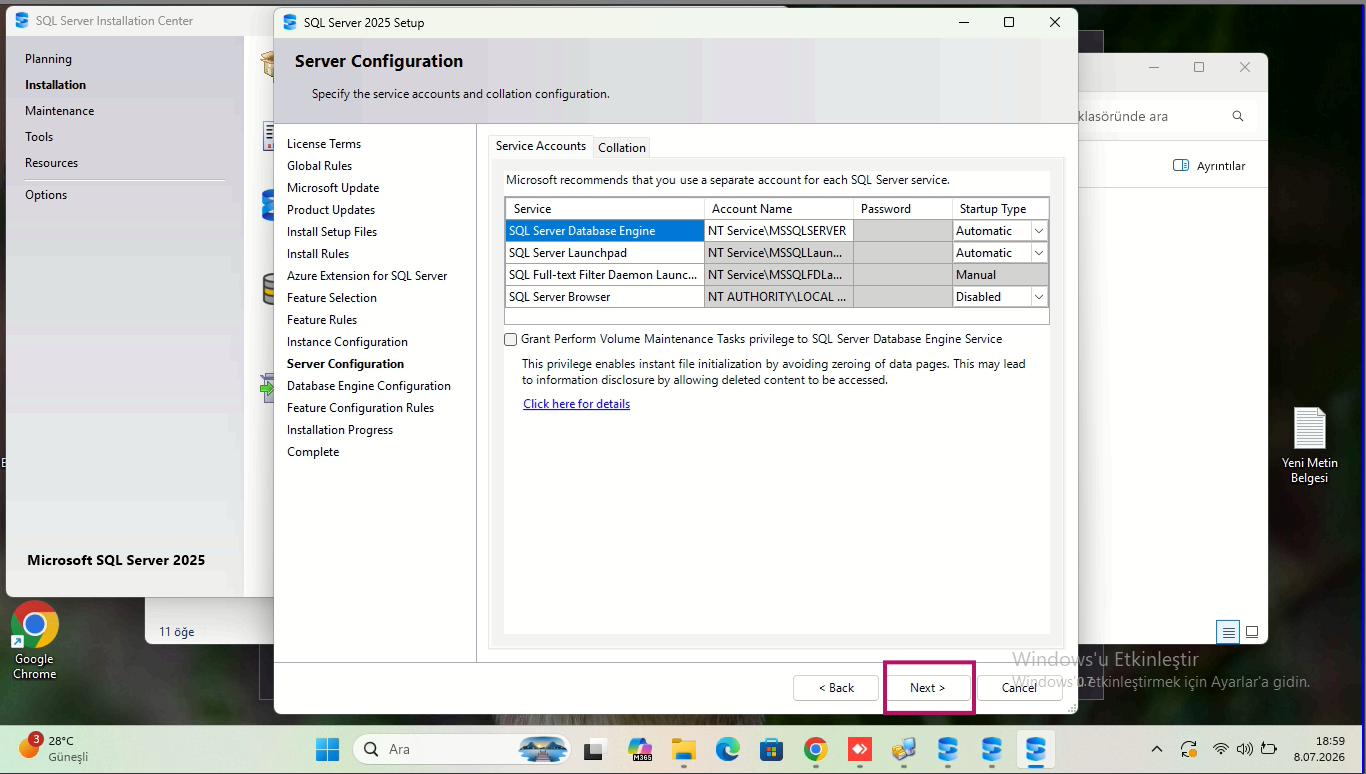The height and width of the screenshot is (774, 1366).
Task: Select the Yeni Metin Belgesi desktop file
Action: coord(1309,445)
